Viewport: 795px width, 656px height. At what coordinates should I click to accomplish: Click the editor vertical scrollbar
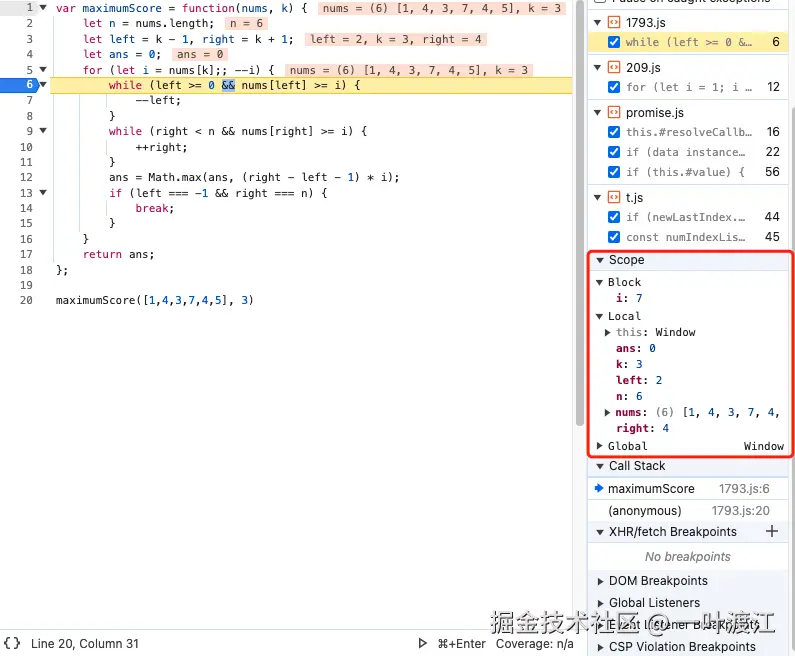[x=580, y=213]
